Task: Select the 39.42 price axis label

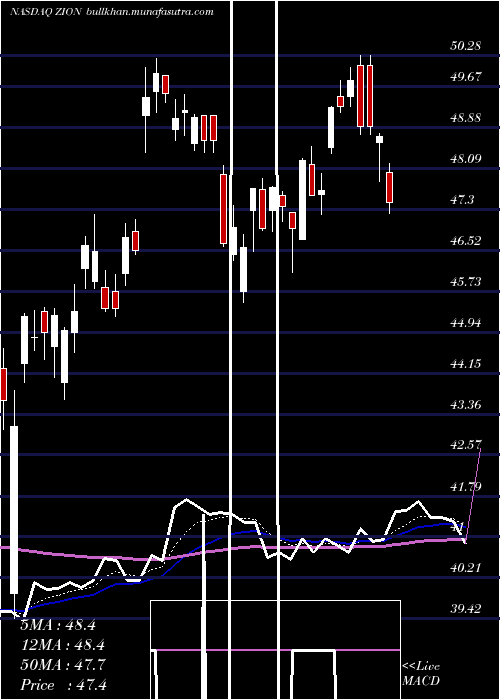Action: [466, 609]
